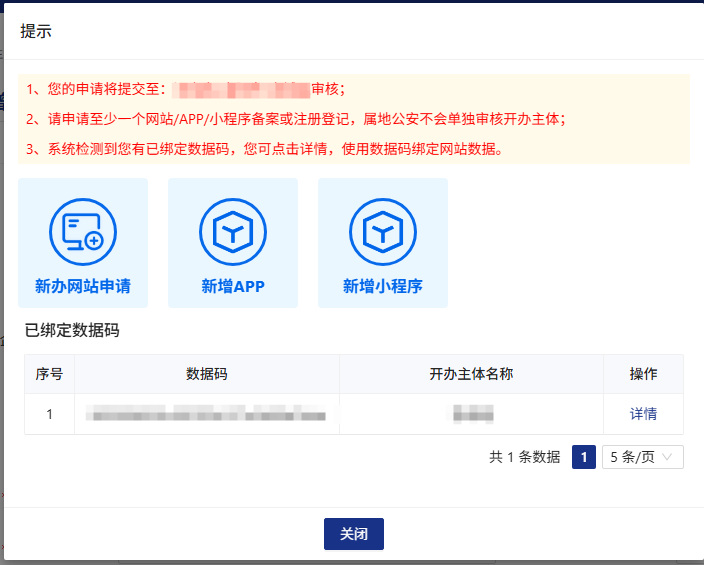Click the 序号 column header
The width and height of the screenshot is (704, 565).
coord(49,374)
